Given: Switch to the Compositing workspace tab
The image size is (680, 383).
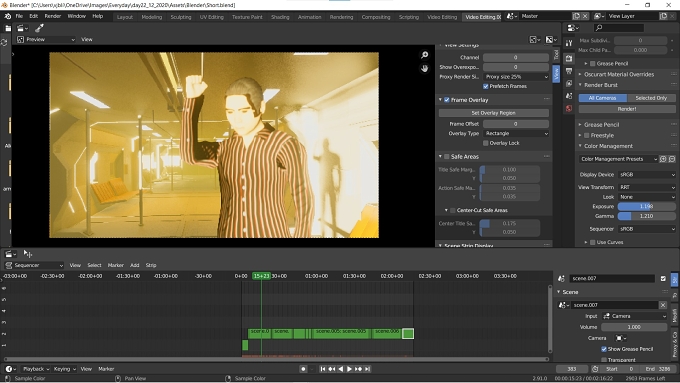Looking at the screenshot, I should coord(376,17).
